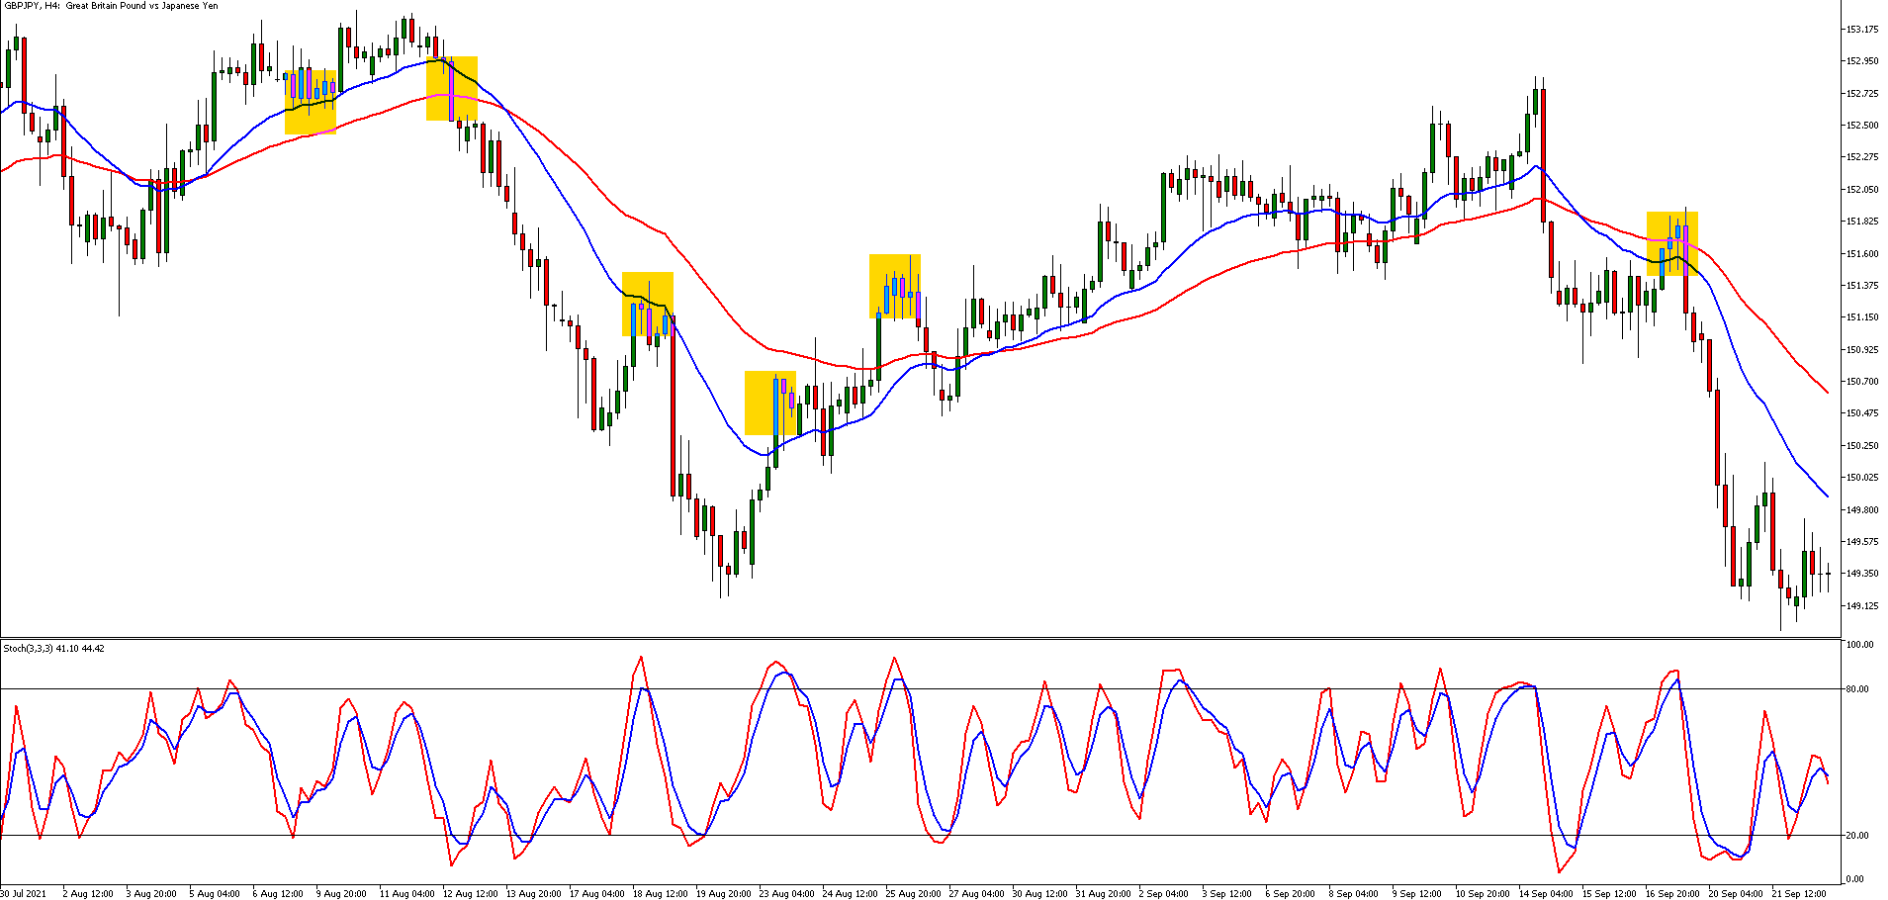Click the 12 Aug 12:00 time label
Viewport: 1888px width, 900px height.
471,893
